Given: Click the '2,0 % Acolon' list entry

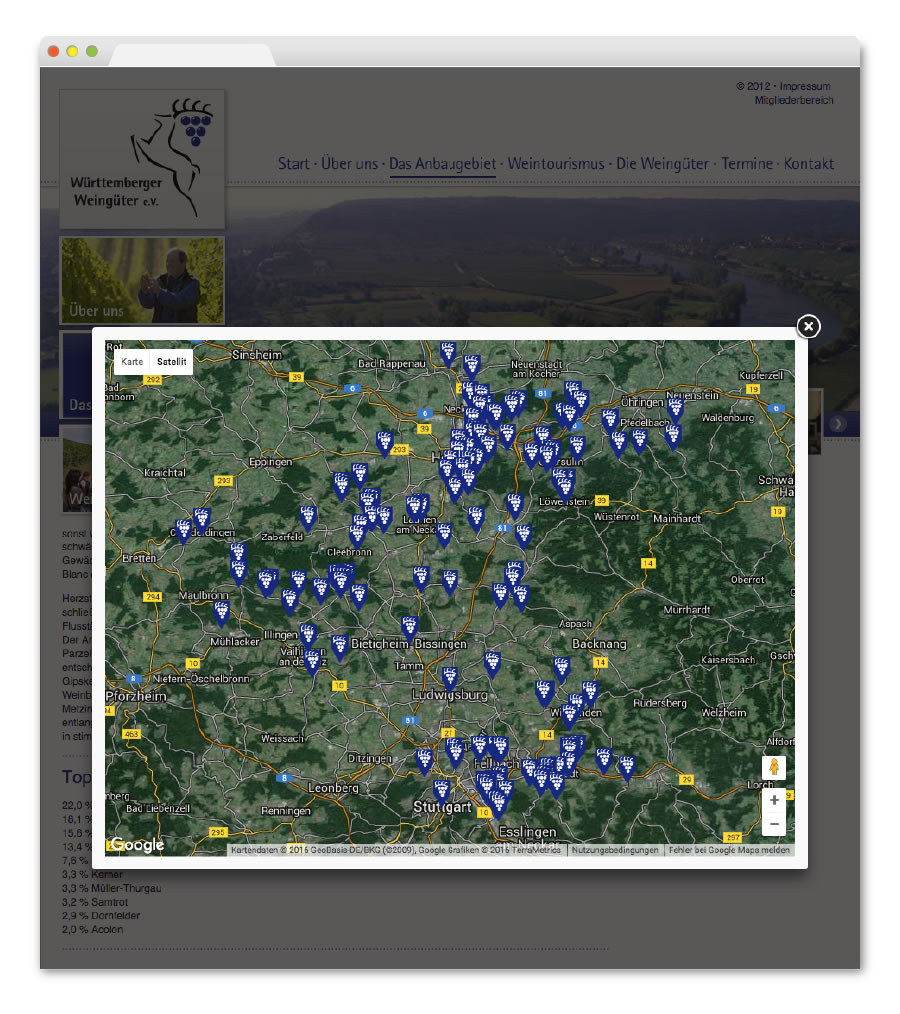Looking at the screenshot, I should (92, 929).
